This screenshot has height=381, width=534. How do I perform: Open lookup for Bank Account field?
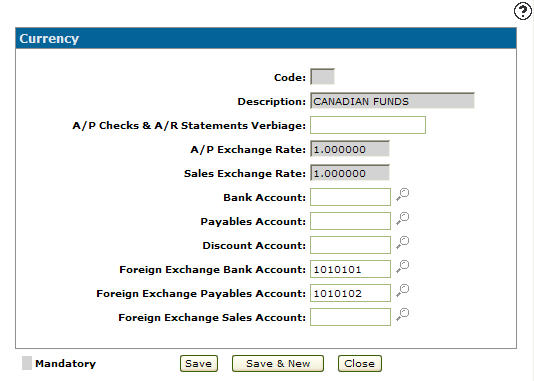tap(403, 194)
